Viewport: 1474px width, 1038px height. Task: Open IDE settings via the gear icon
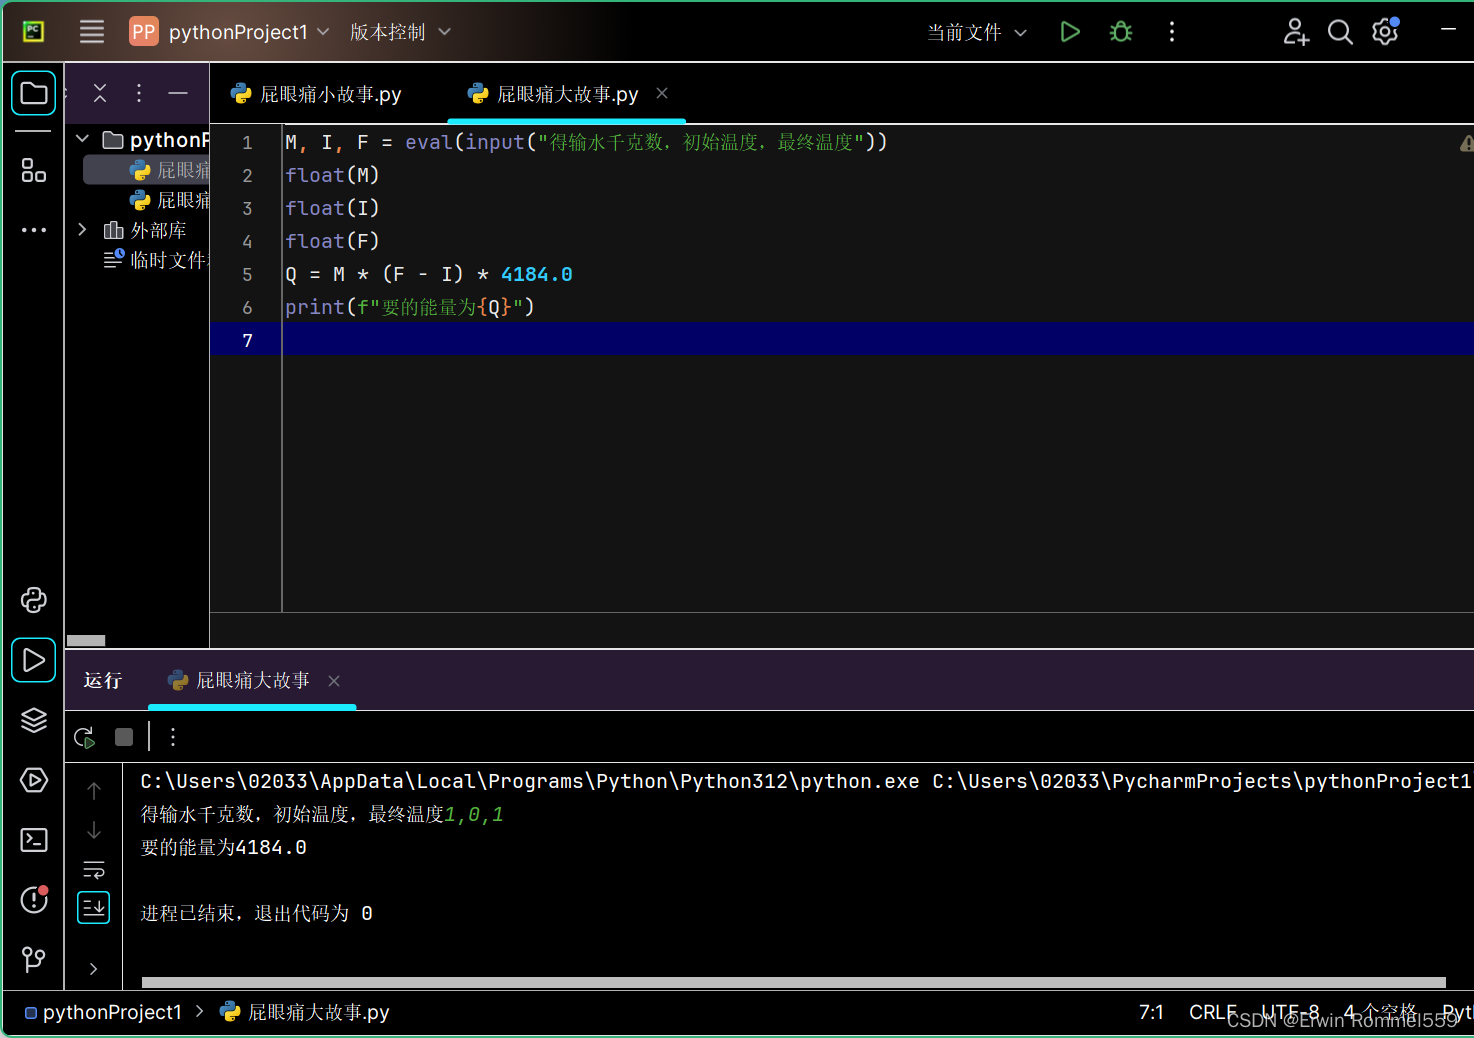tap(1385, 31)
